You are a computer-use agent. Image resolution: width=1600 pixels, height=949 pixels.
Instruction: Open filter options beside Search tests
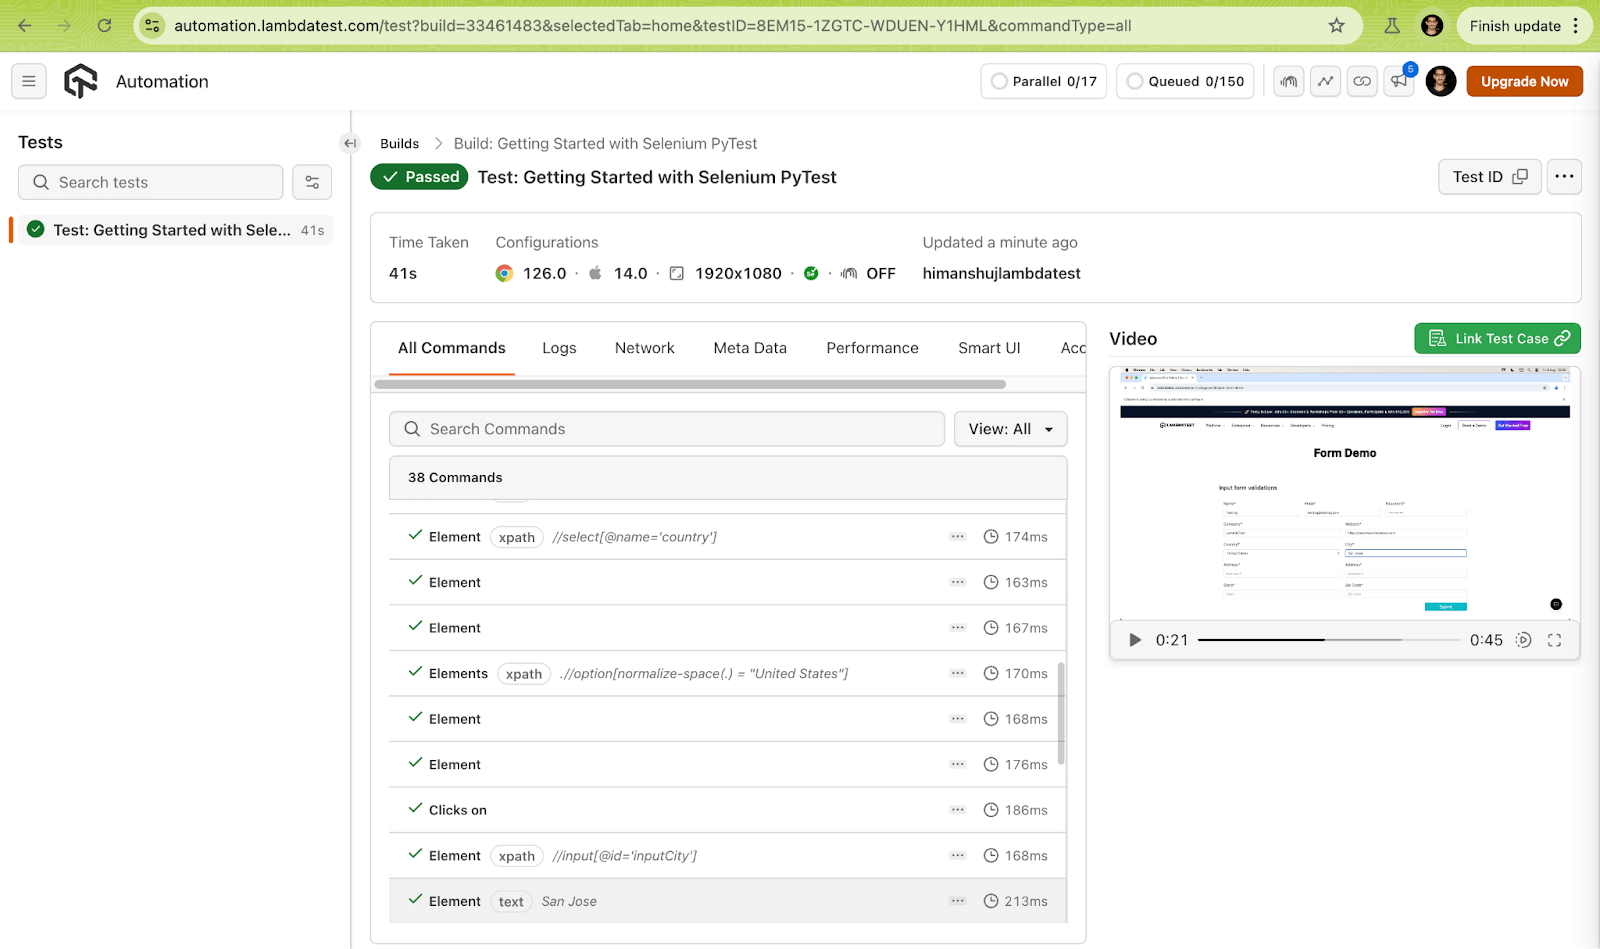tap(312, 182)
